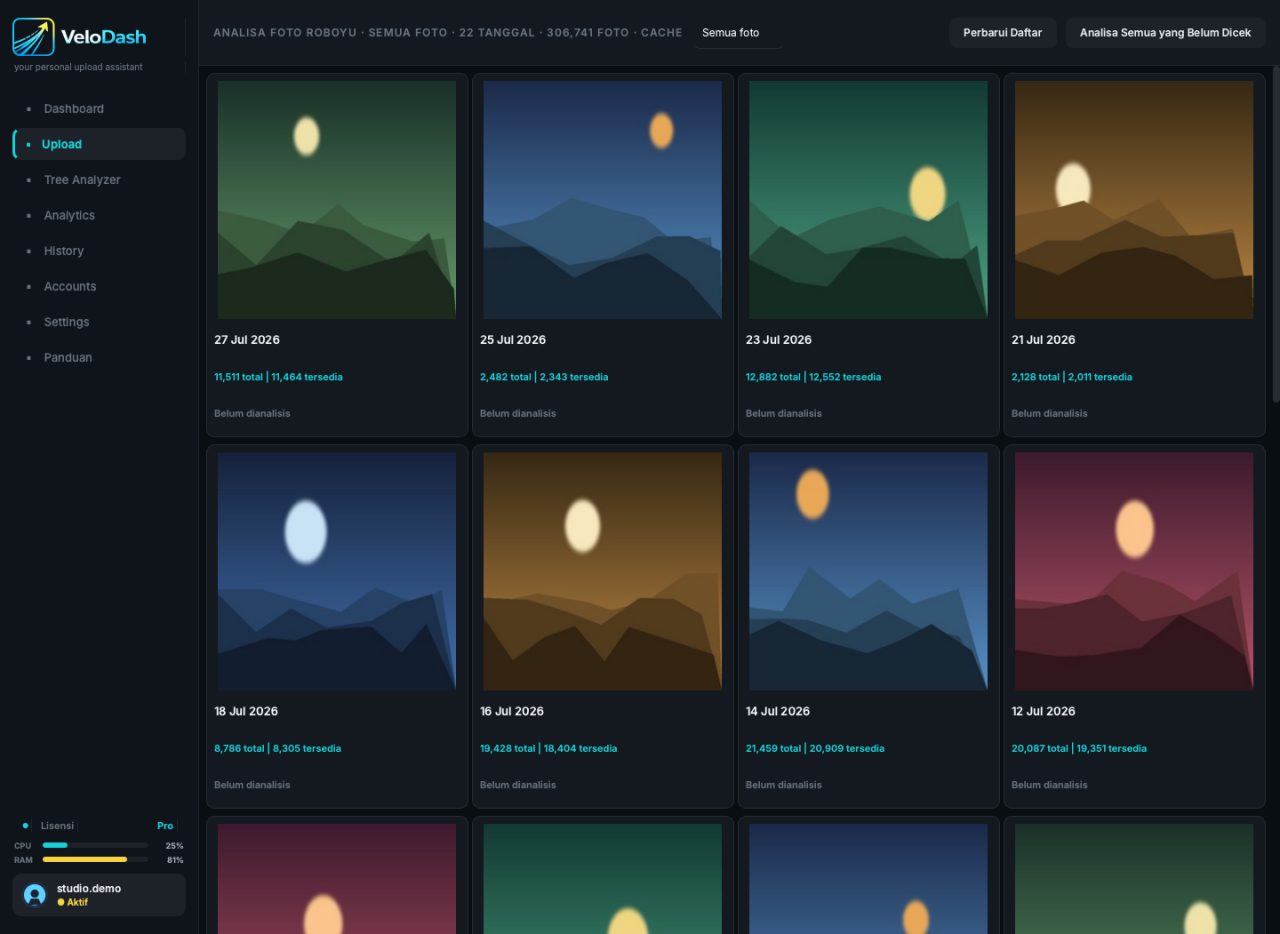
Task: Open Dashboard in the sidebar
Action: (99, 109)
